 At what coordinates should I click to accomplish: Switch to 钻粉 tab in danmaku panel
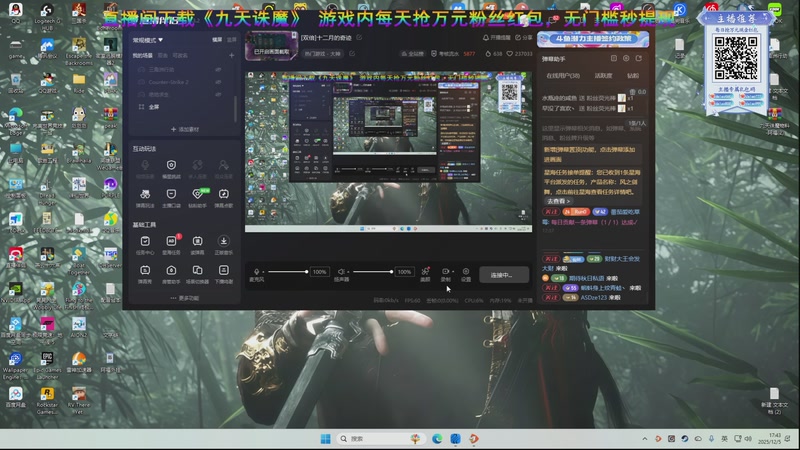[x=633, y=76]
